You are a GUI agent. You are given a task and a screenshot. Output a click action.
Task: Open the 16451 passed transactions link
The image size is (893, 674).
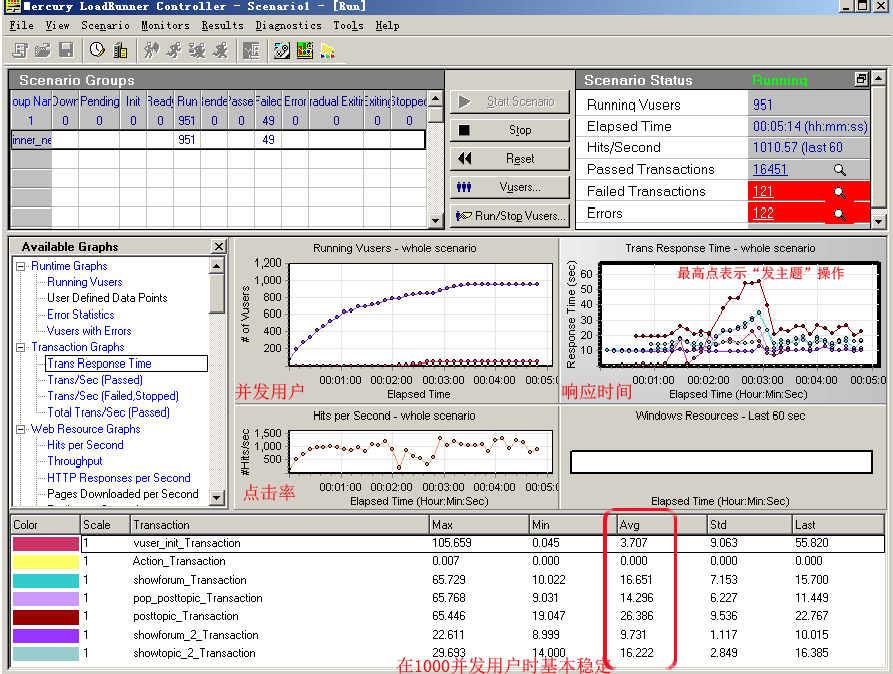770,170
